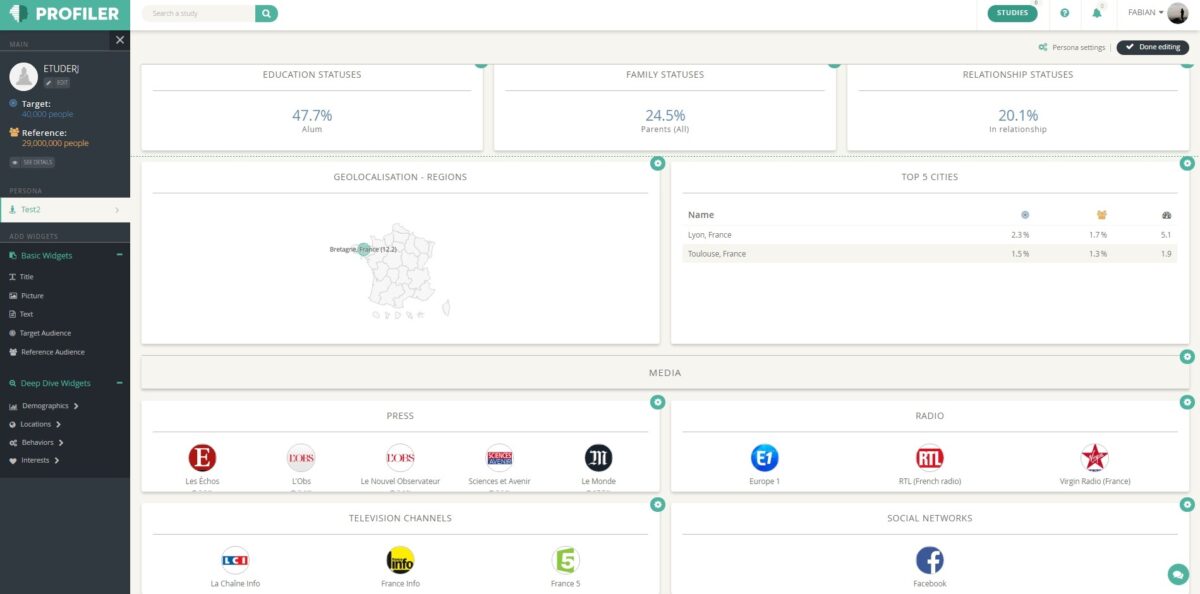Open gear settings for Social Networks widget
Screen dimensions: 1200x594
click(x=1186, y=504)
